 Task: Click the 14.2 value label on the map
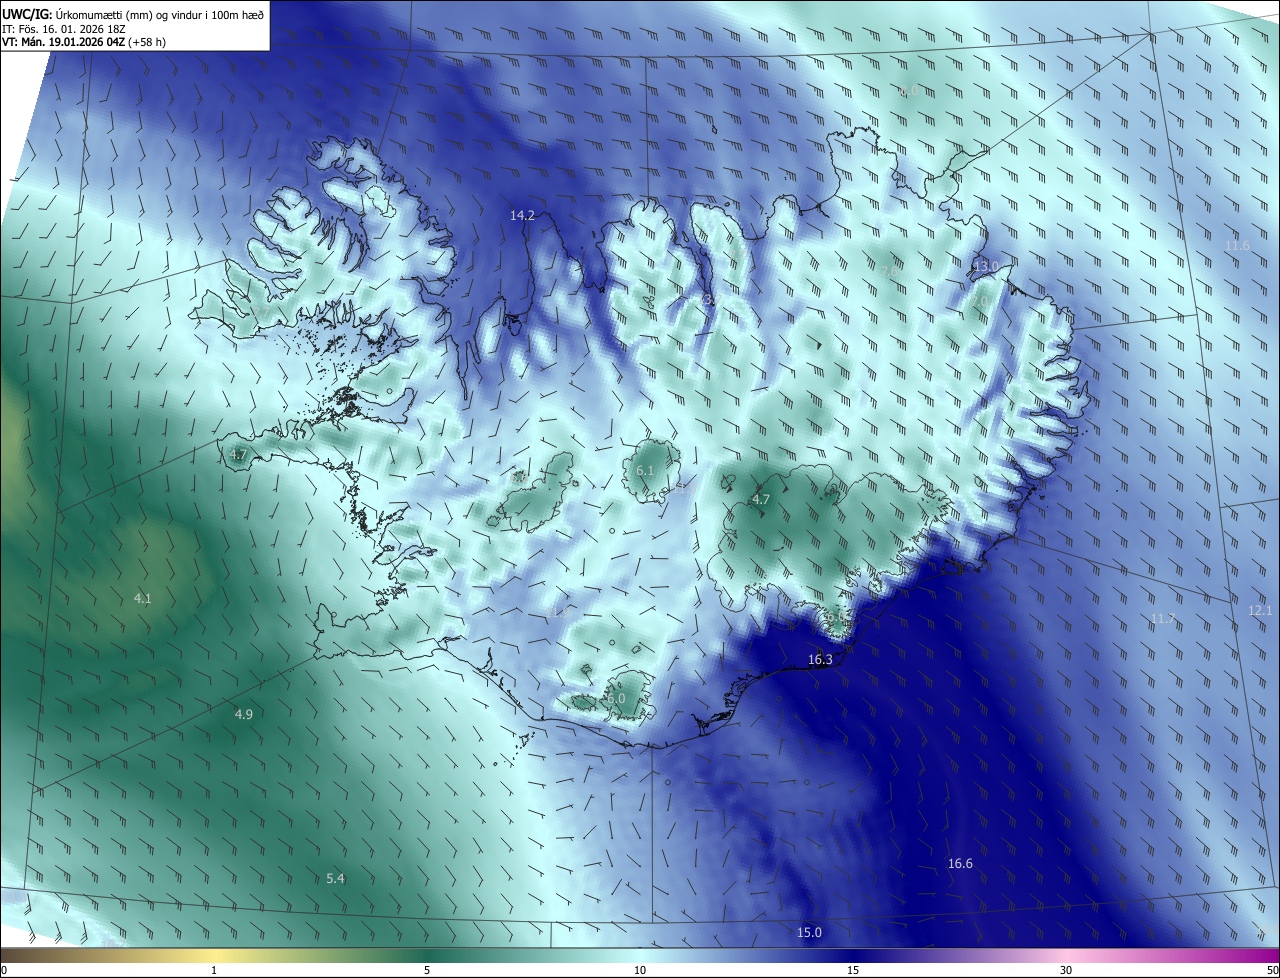(x=523, y=215)
